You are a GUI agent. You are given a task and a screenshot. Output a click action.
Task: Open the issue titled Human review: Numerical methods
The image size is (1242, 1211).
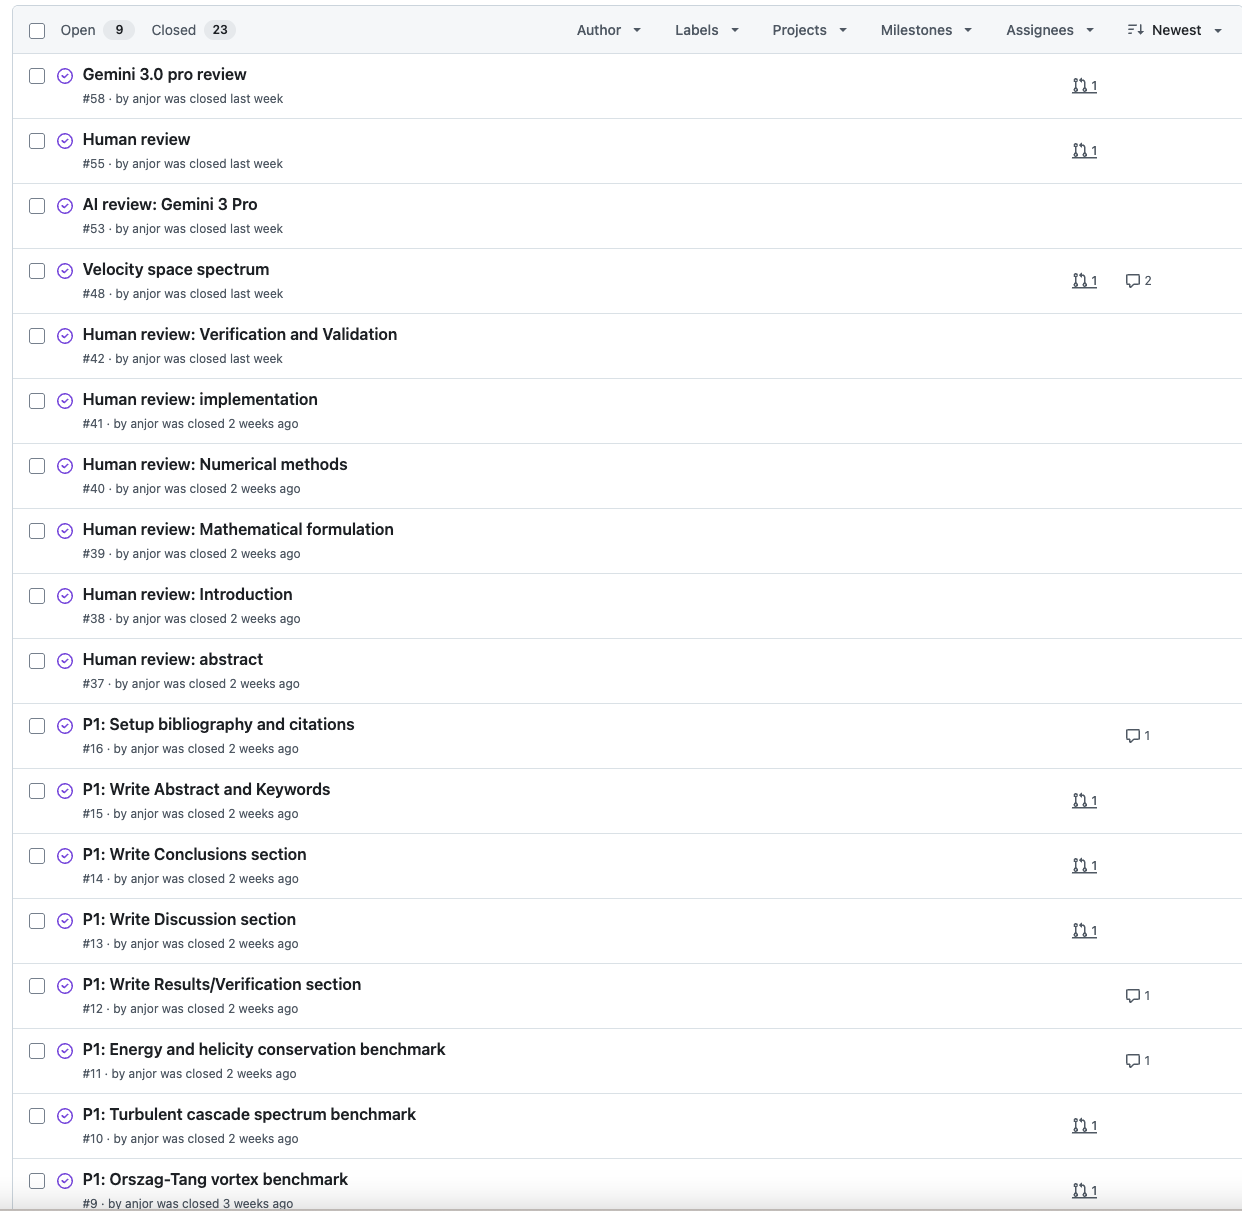tap(214, 464)
